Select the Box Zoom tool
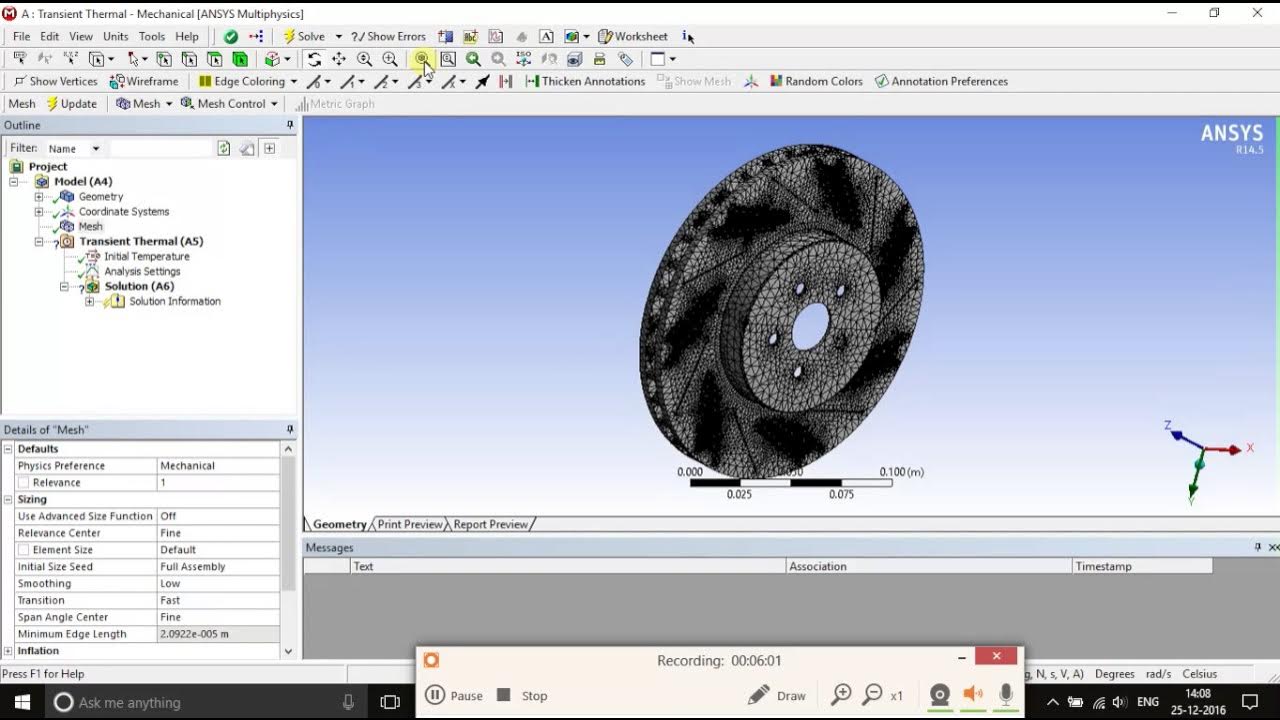 (x=389, y=59)
